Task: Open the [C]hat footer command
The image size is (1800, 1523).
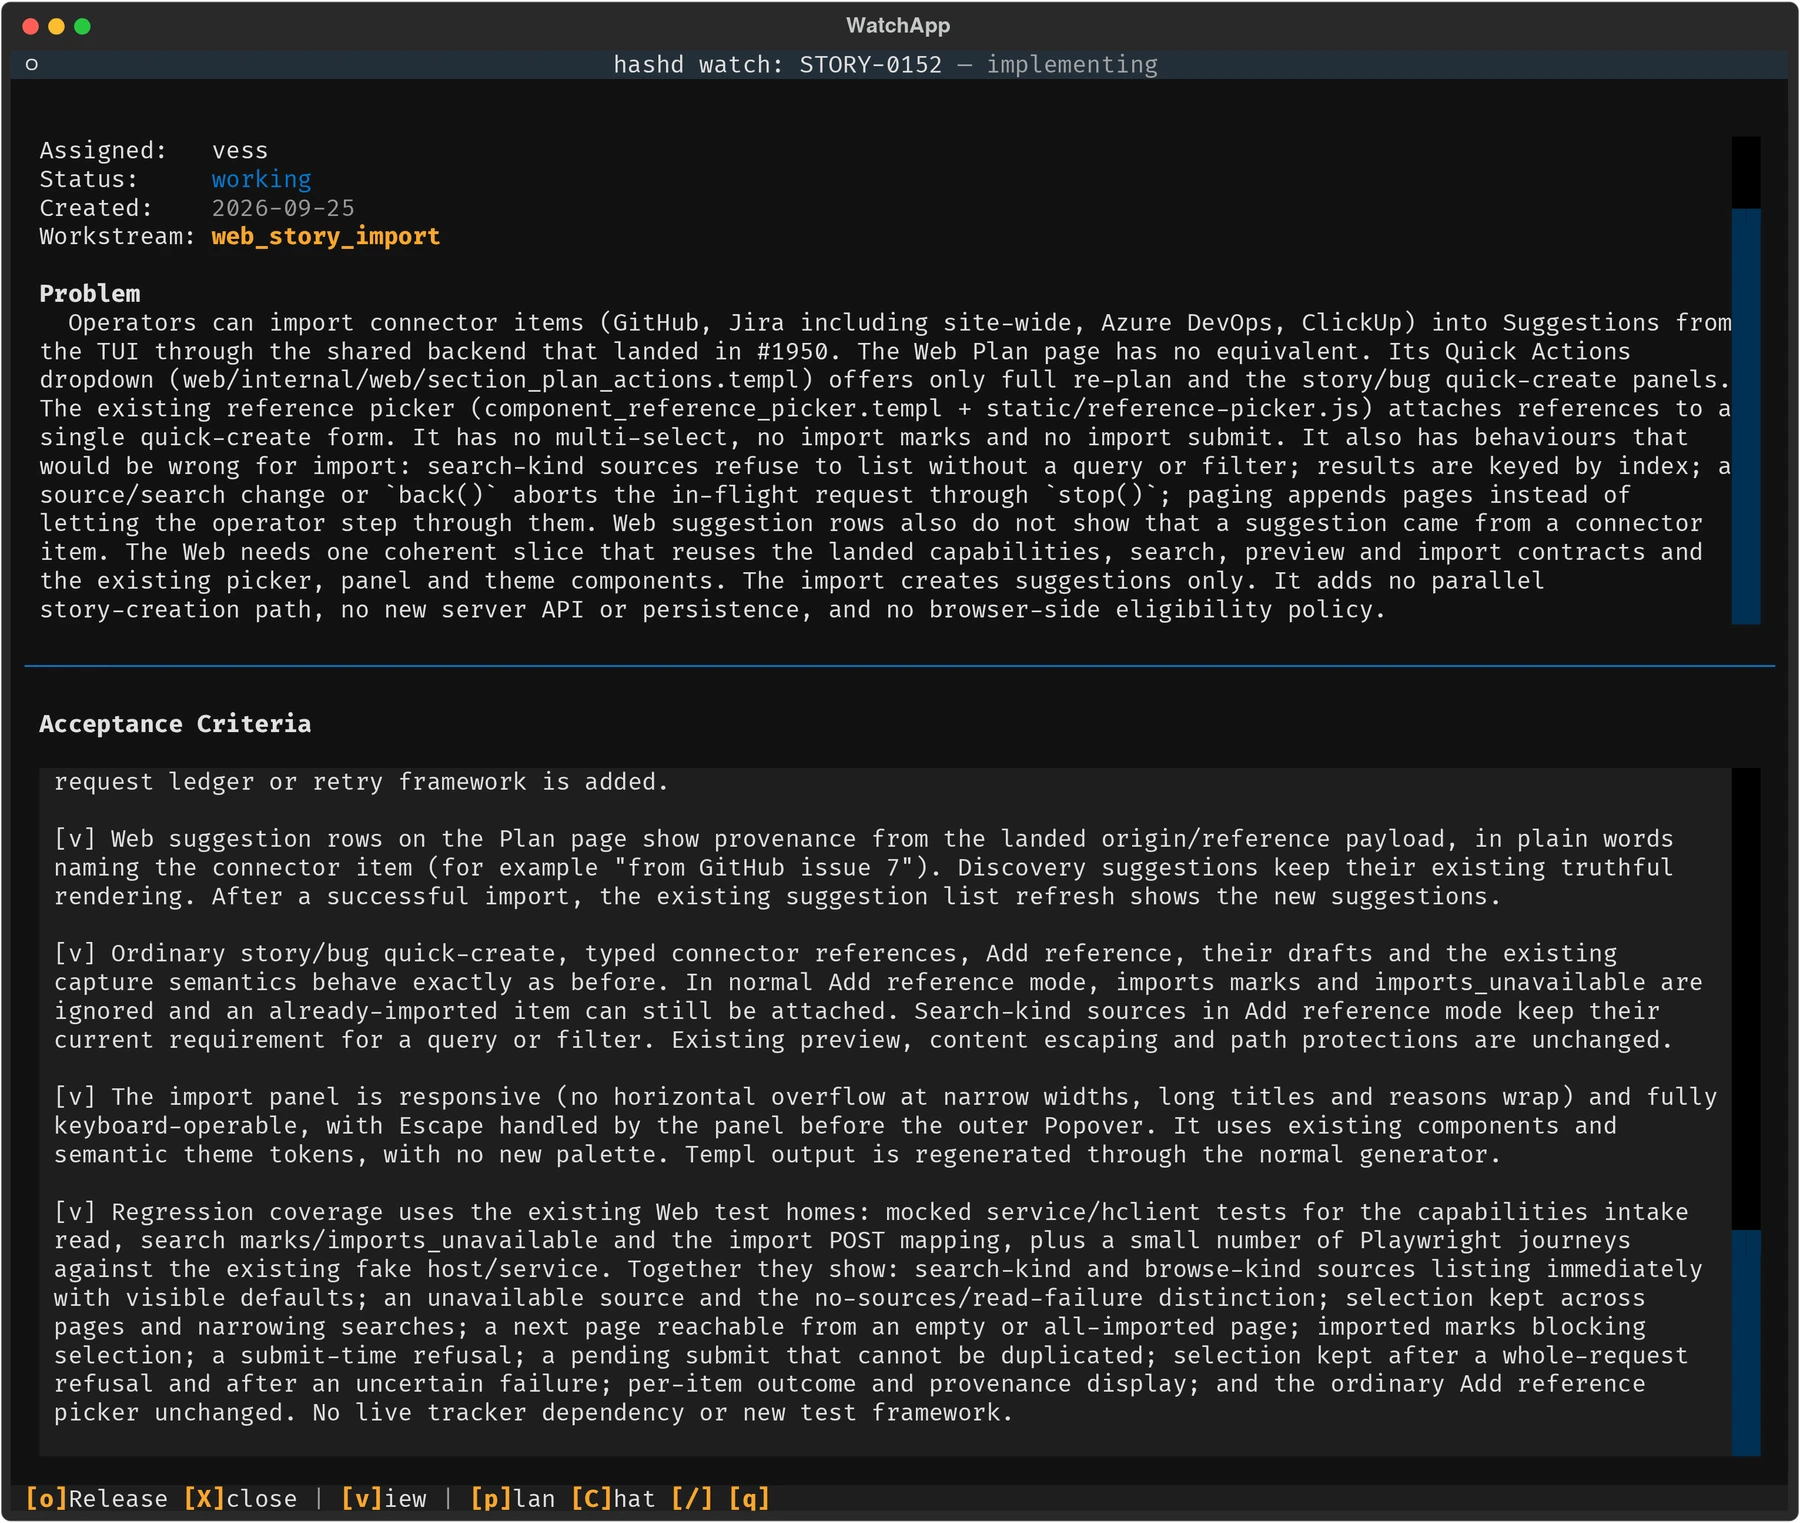Action: click(613, 1498)
